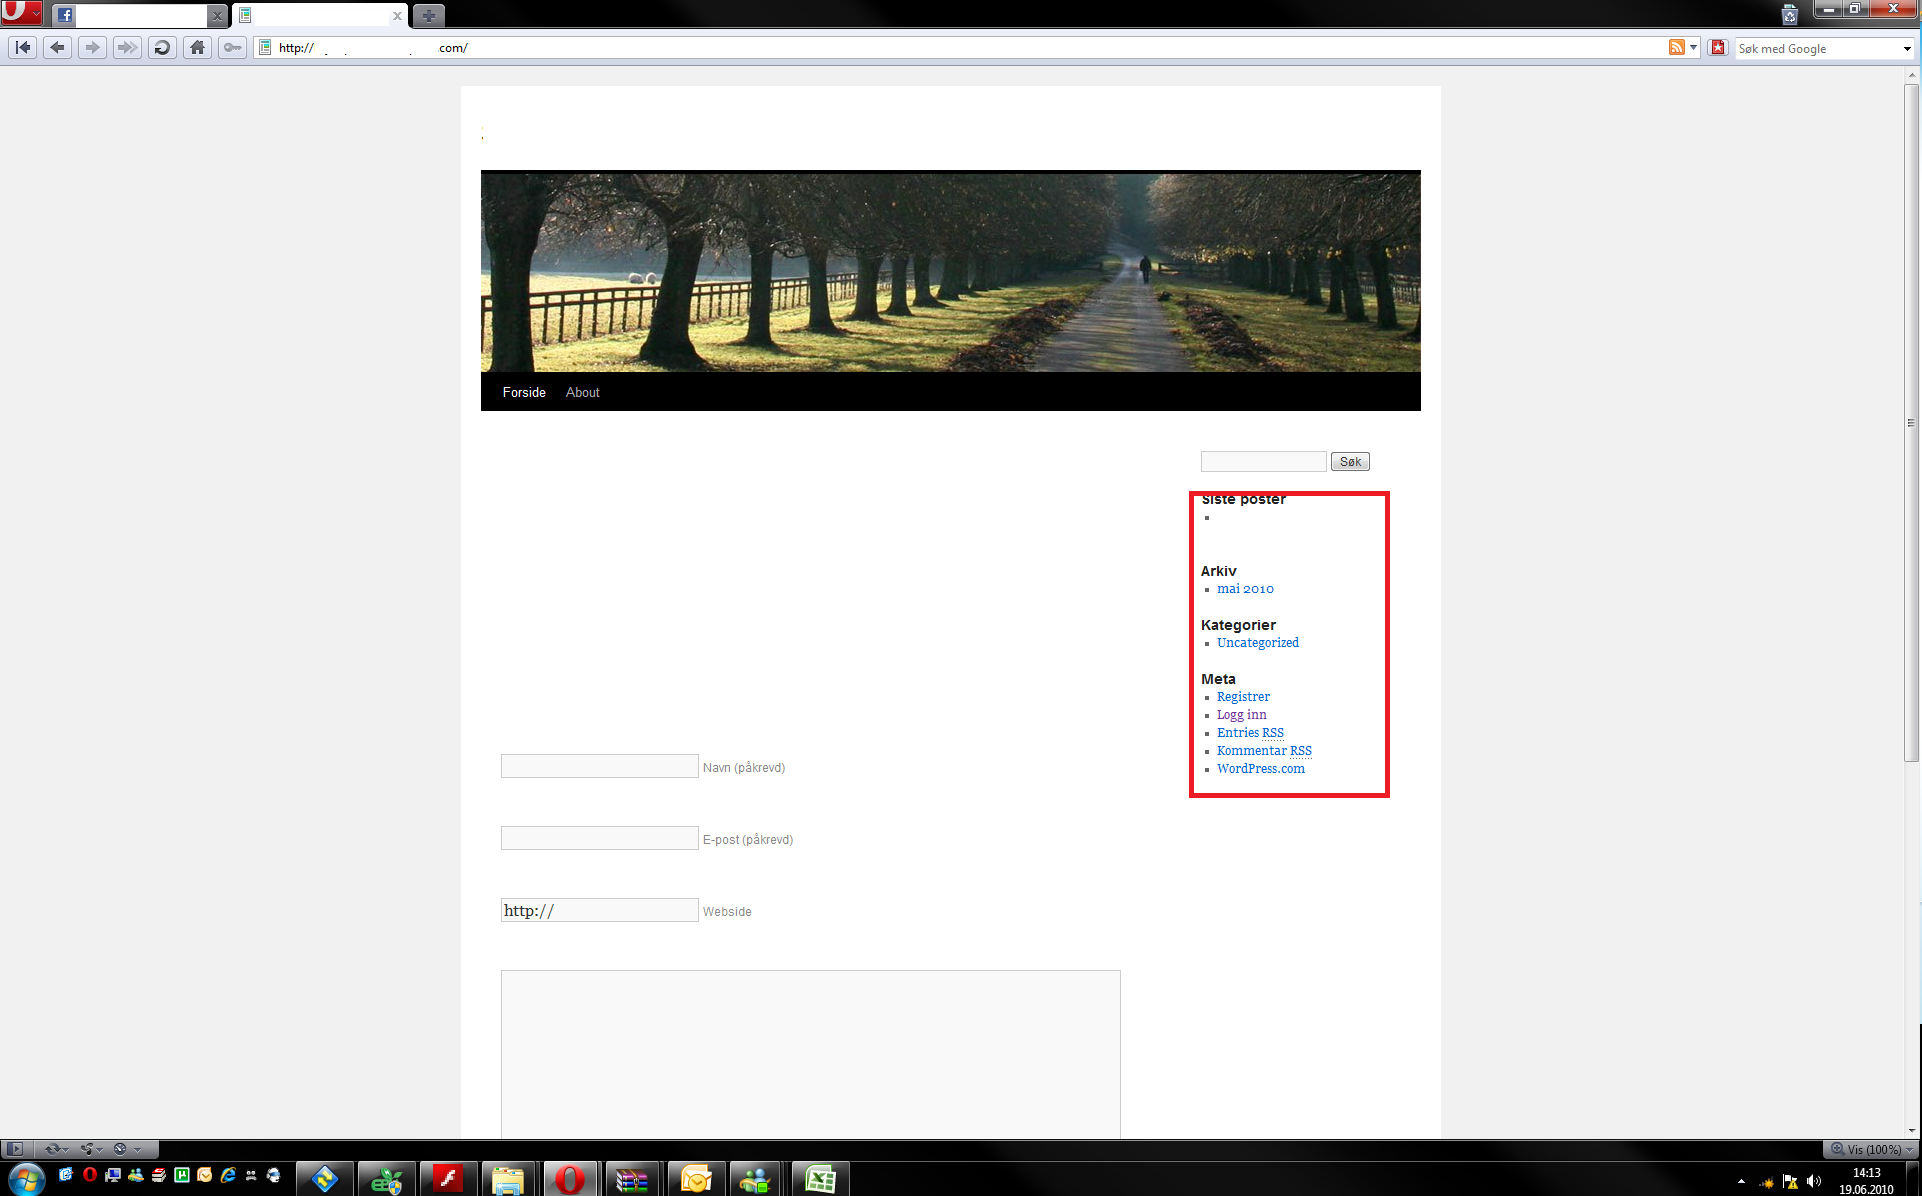This screenshot has width=1922, height=1196.
Task: Open the search engine dropdown arrow
Action: click(1906, 48)
